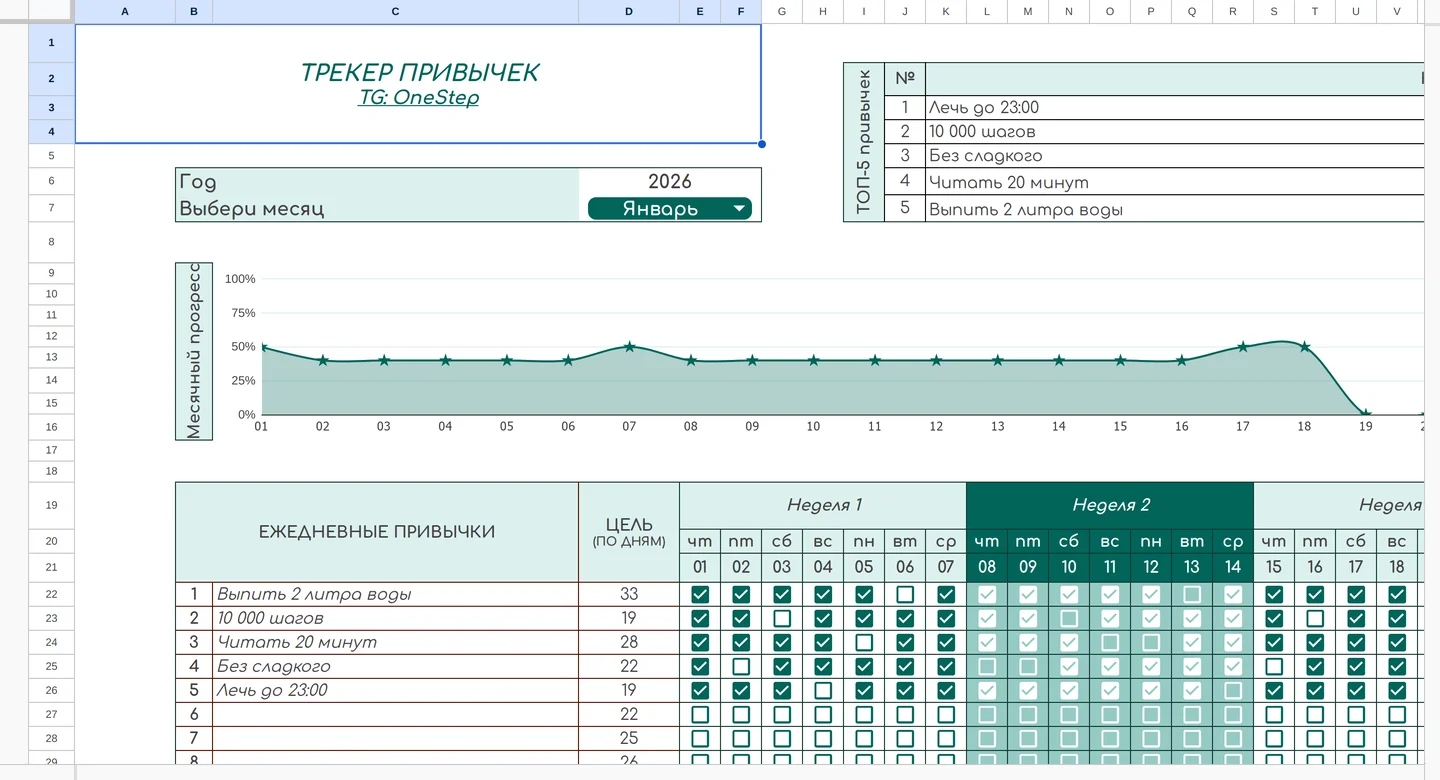Click goal value 33 in ЦЕЛЬ column
Image resolution: width=1440 pixels, height=780 pixels.
tap(629, 594)
